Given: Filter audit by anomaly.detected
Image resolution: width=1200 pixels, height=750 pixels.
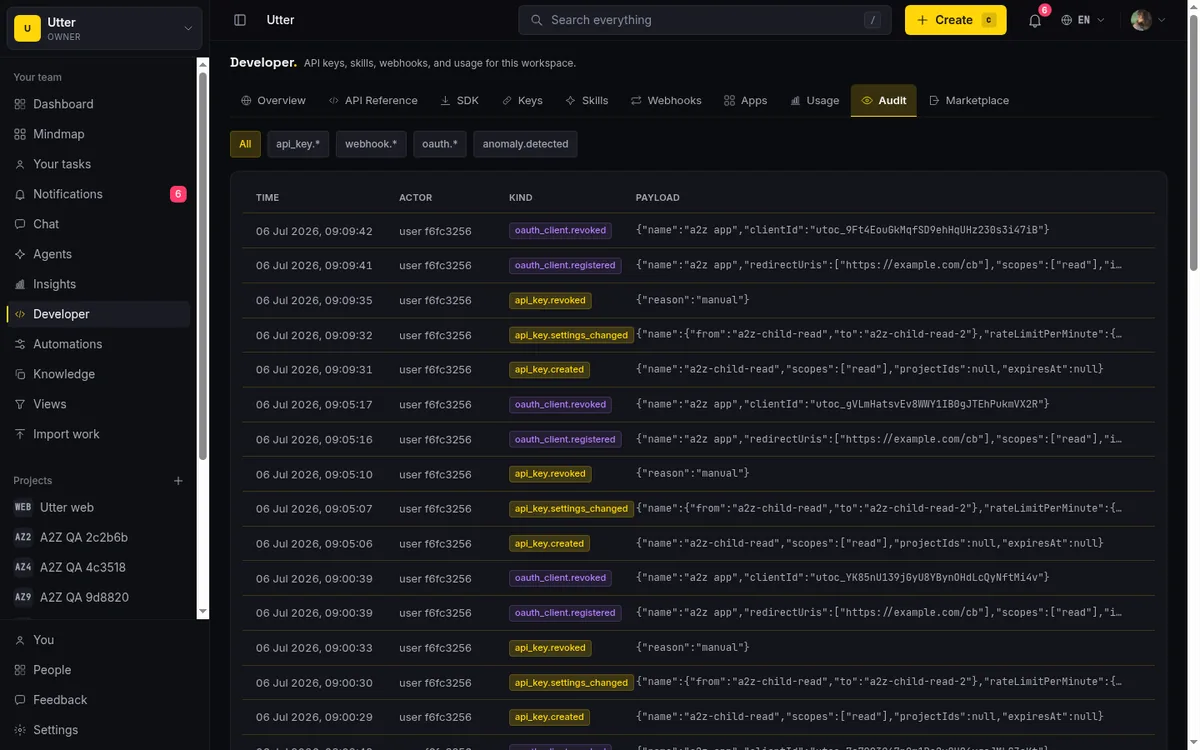Looking at the screenshot, I should (525, 144).
